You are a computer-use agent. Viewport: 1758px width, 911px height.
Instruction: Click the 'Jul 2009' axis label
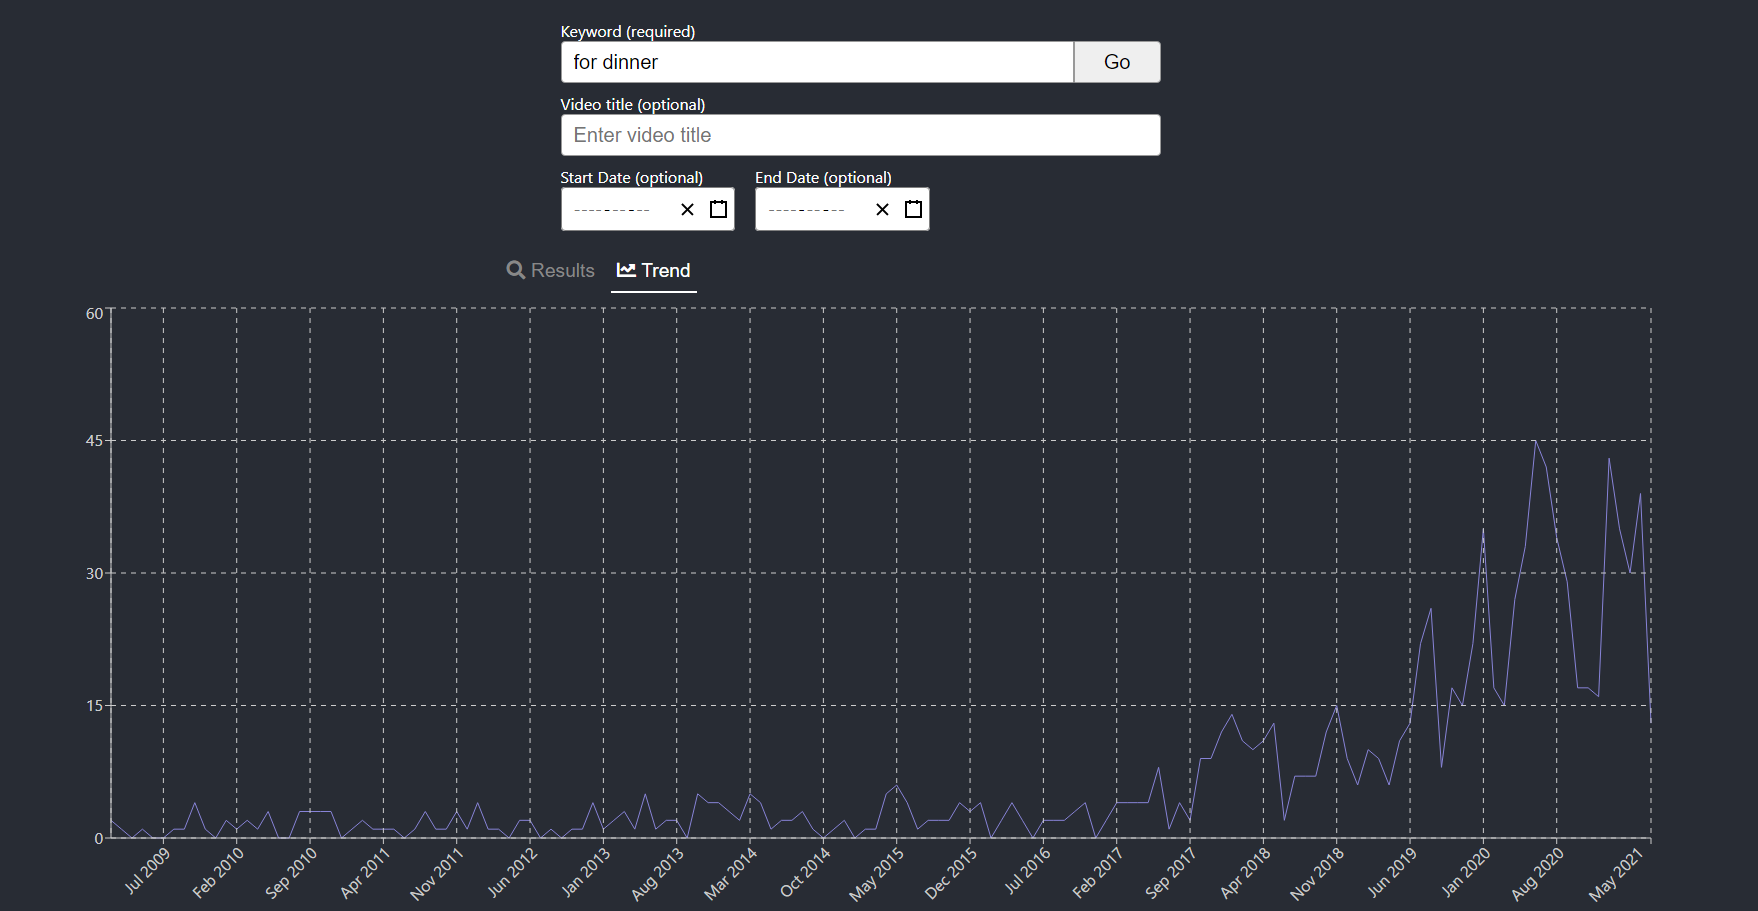tap(147, 871)
